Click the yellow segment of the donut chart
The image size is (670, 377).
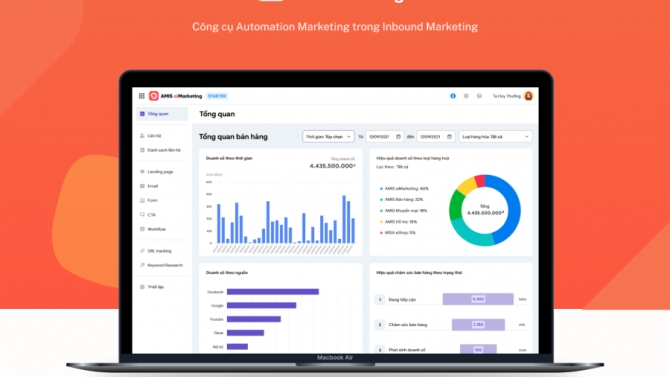click(x=466, y=185)
